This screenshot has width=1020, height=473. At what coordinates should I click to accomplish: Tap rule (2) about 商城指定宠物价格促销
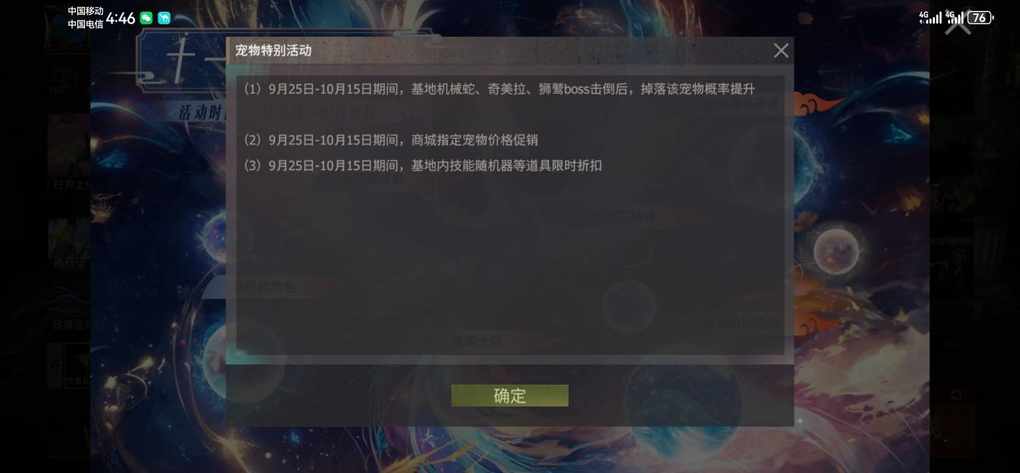point(391,140)
